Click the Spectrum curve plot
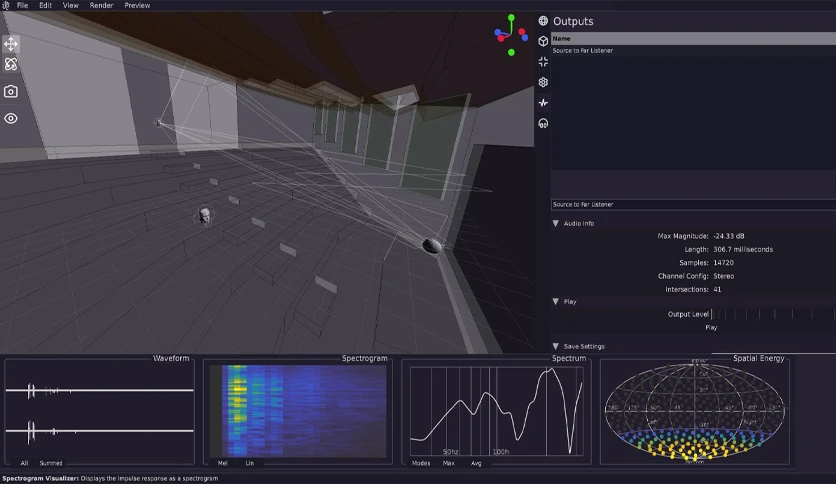 click(x=496, y=411)
